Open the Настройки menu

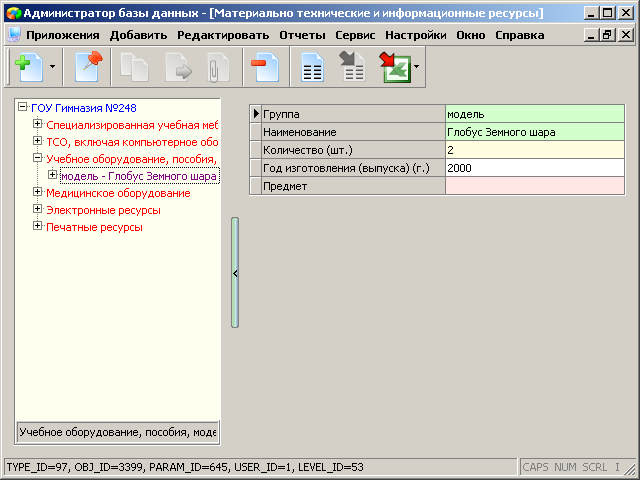[415, 34]
